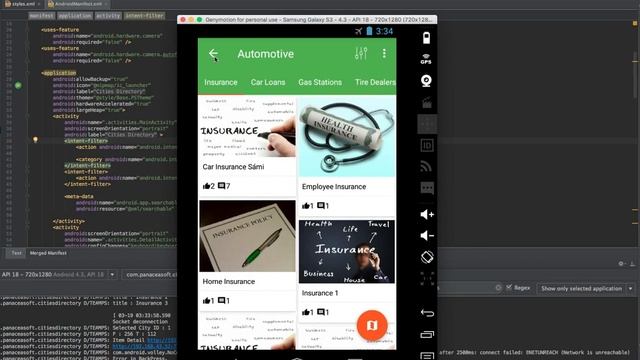Viewport: 640px width, 360px height.
Task: Open Employee Insurance stethoscope image
Action: pyautogui.click(x=347, y=137)
